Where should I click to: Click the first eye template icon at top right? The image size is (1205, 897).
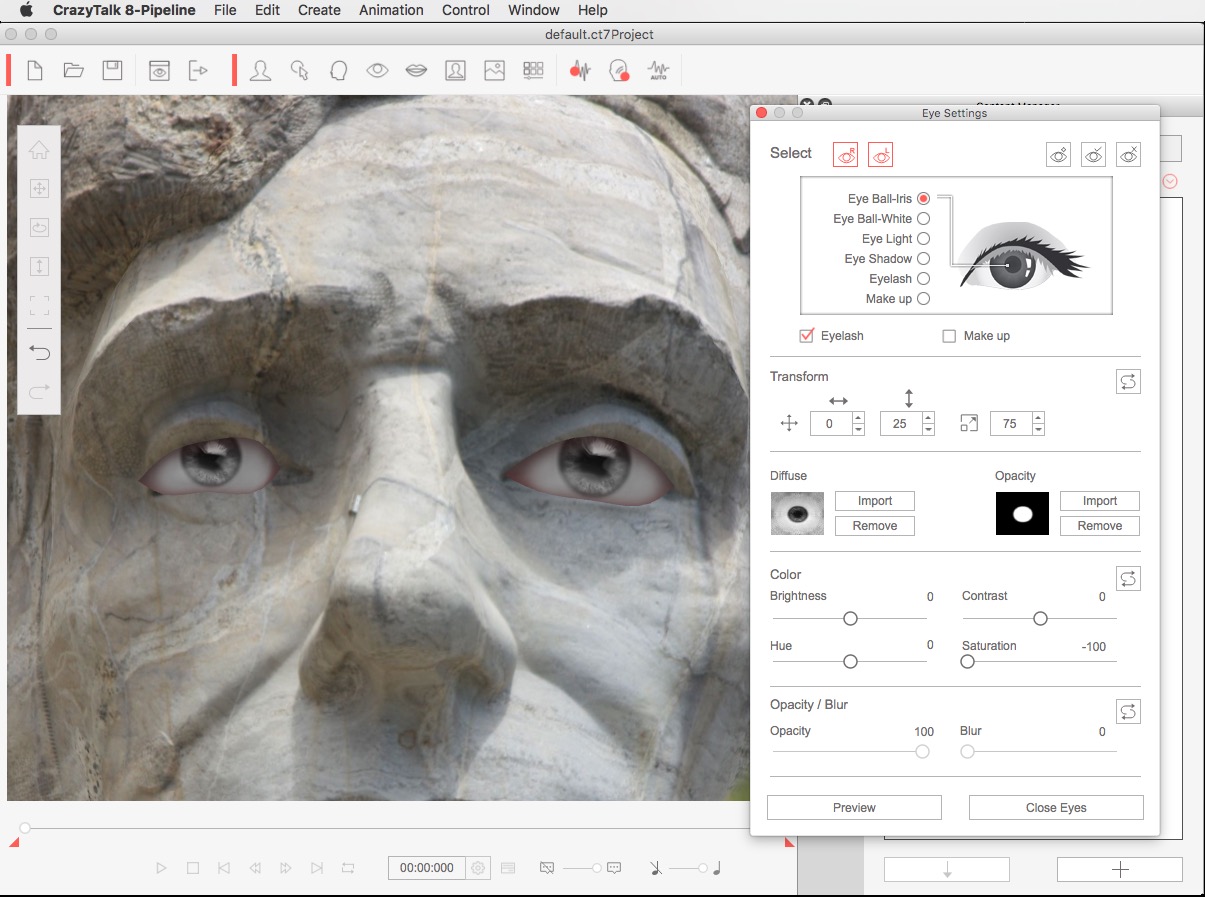coord(1058,154)
